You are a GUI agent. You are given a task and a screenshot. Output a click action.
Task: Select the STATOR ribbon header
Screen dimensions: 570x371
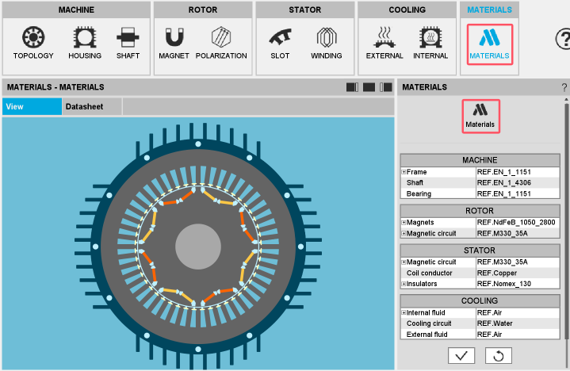pyautogui.click(x=305, y=10)
